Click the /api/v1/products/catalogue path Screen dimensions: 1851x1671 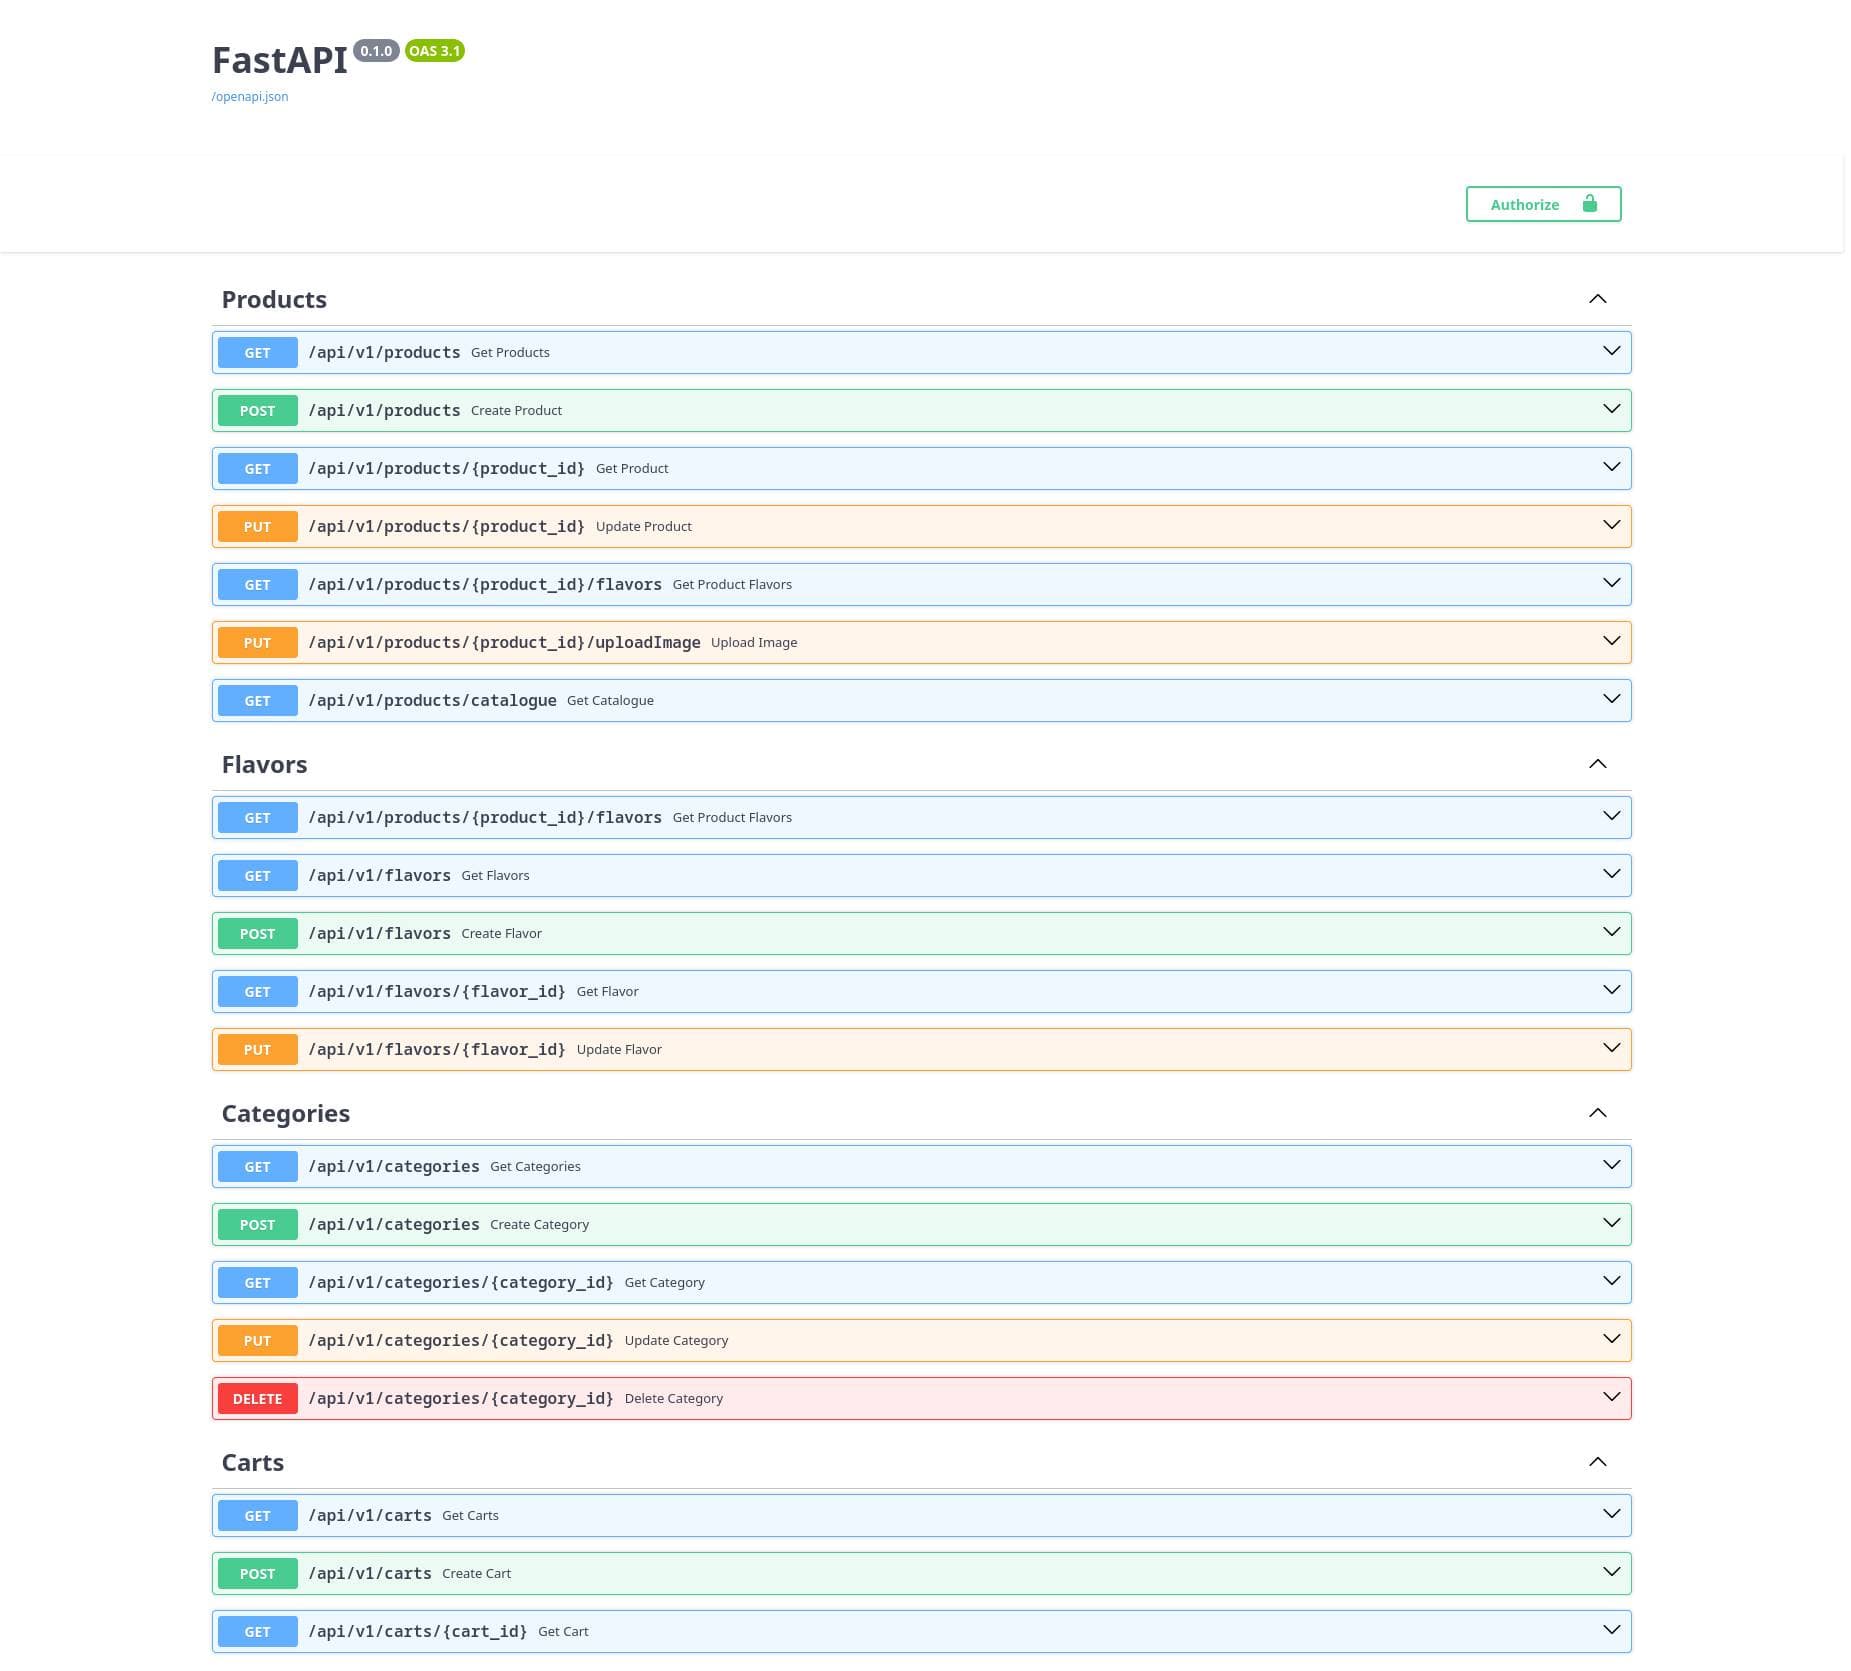[x=432, y=701]
